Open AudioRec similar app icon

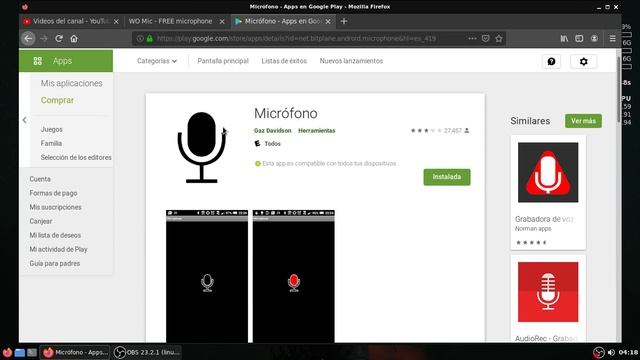click(548, 292)
